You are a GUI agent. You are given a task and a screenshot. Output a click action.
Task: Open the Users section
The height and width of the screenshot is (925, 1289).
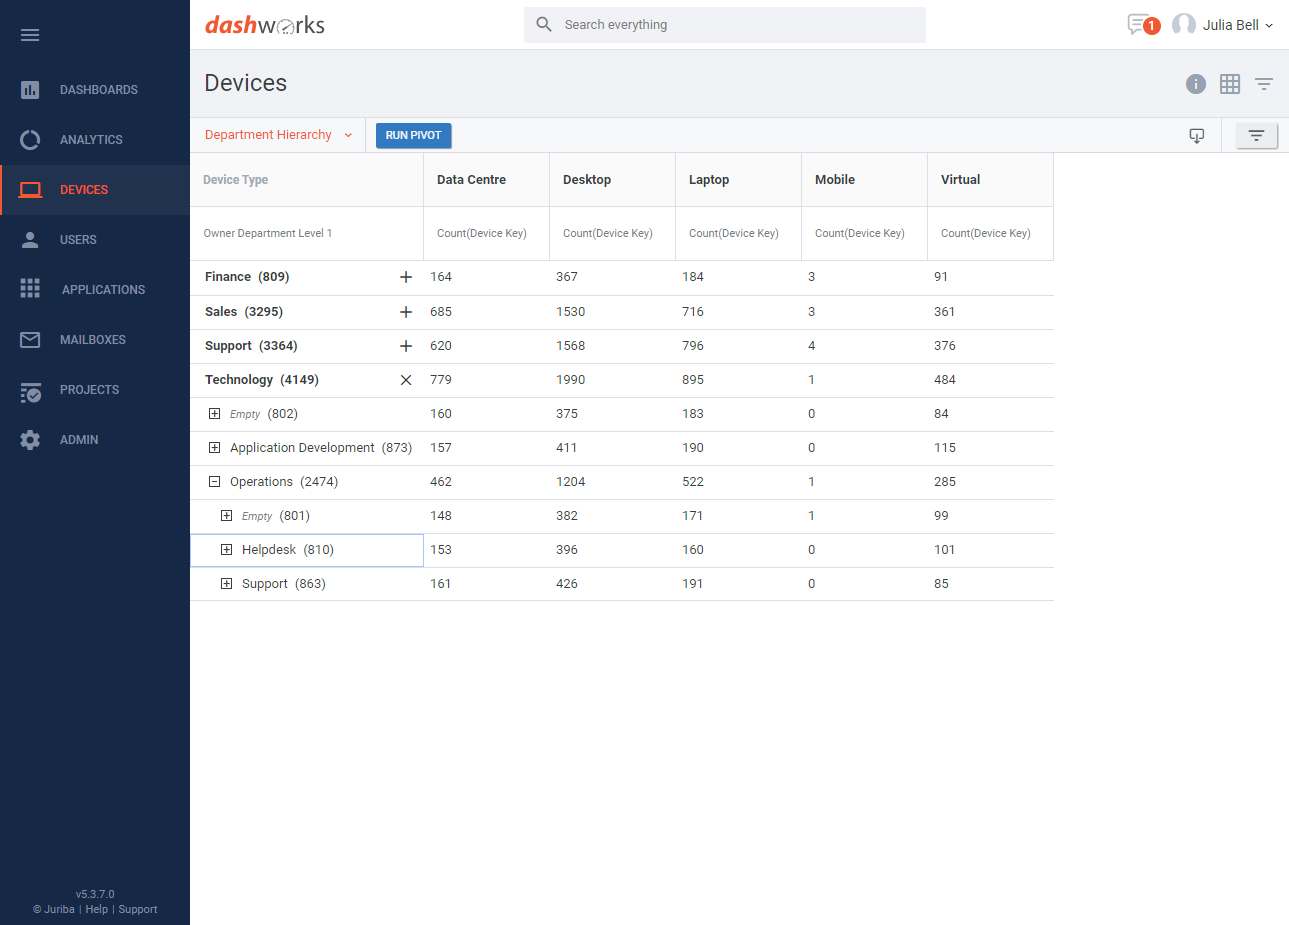tap(78, 240)
